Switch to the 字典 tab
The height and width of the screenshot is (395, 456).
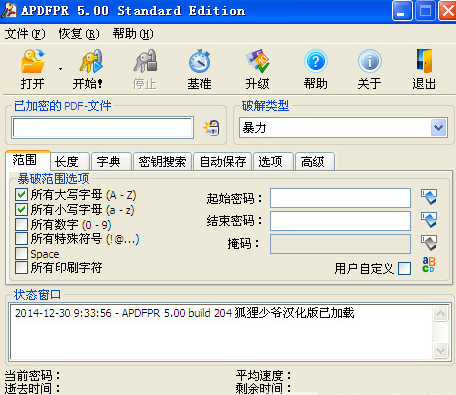coord(111,162)
